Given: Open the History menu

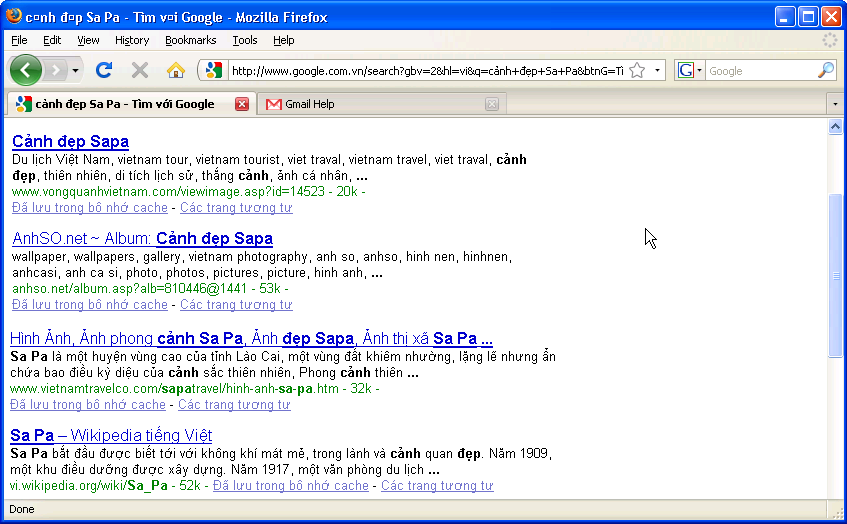Looking at the screenshot, I should coord(132,41).
